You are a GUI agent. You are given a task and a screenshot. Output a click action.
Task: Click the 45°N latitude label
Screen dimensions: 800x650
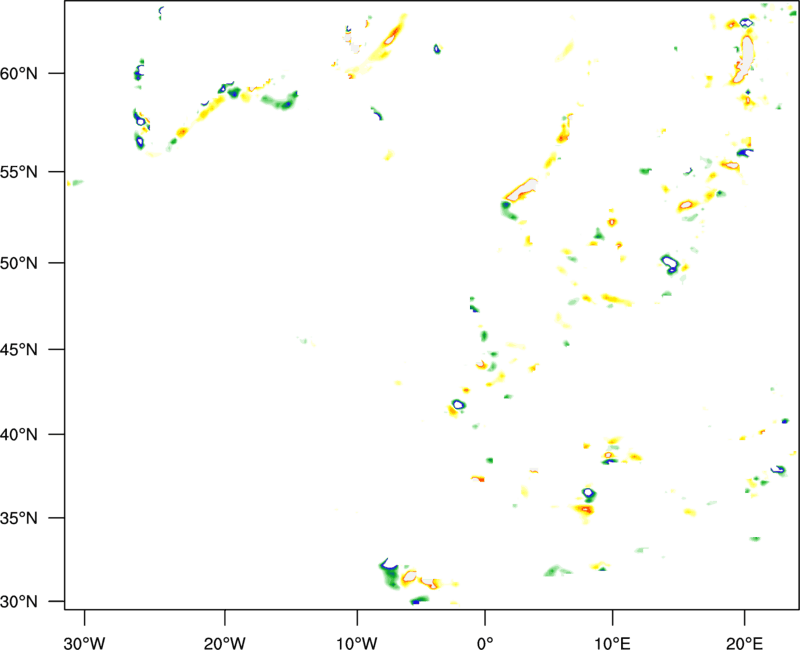coord(19,350)
